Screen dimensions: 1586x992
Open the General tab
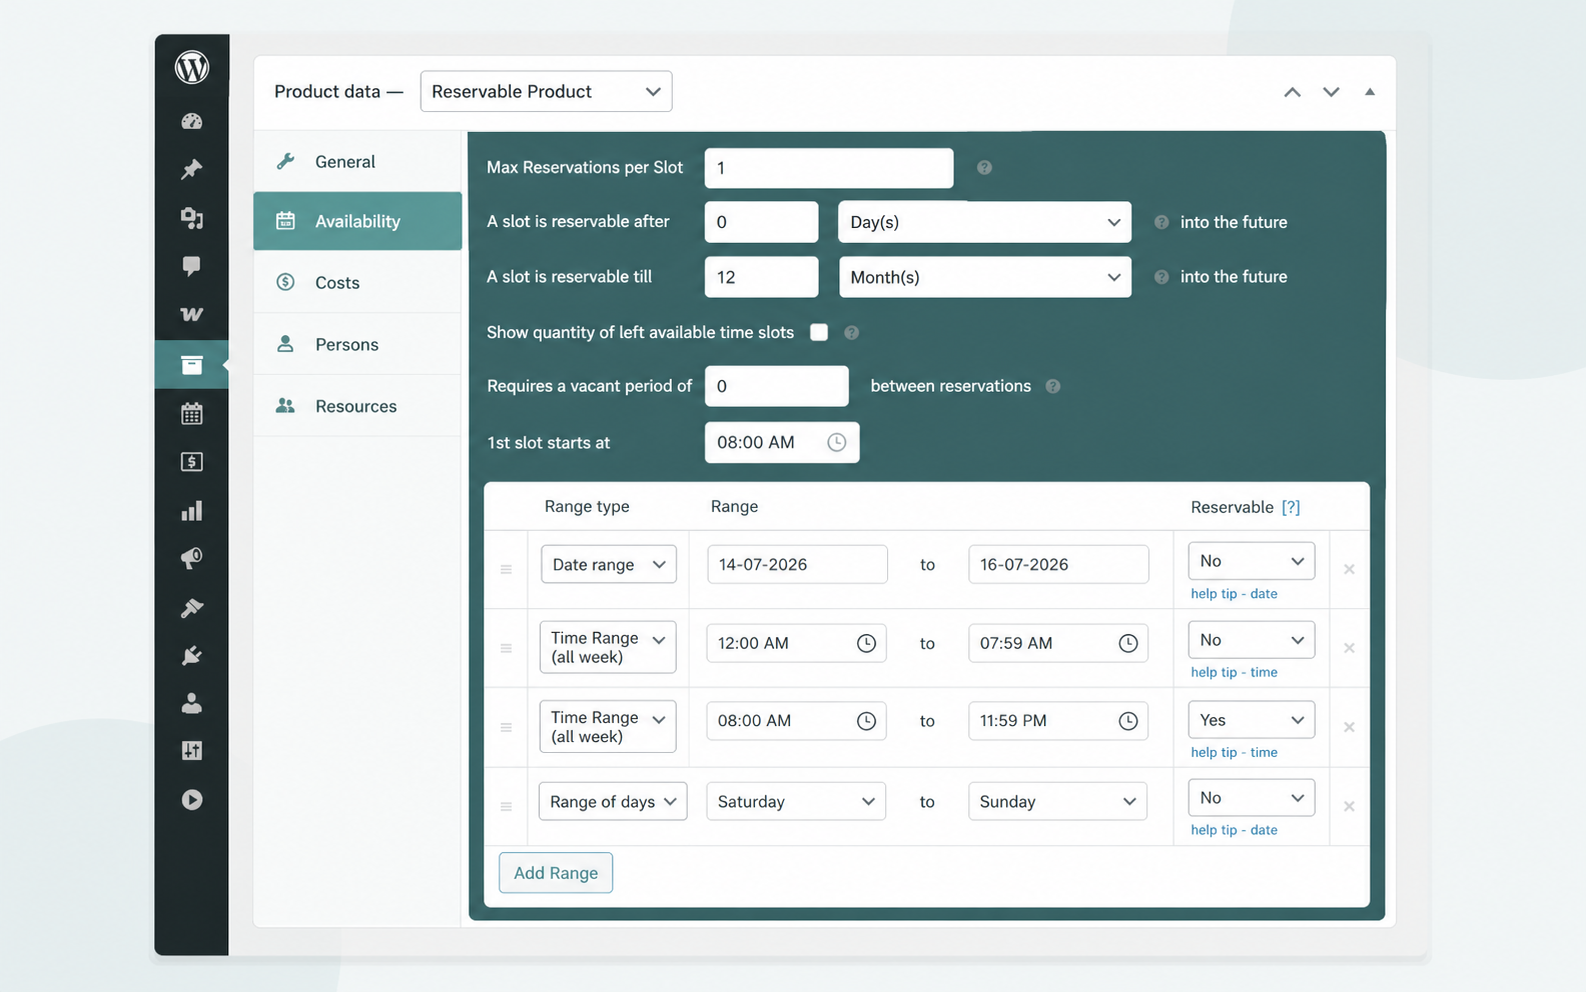coord(358,161)
